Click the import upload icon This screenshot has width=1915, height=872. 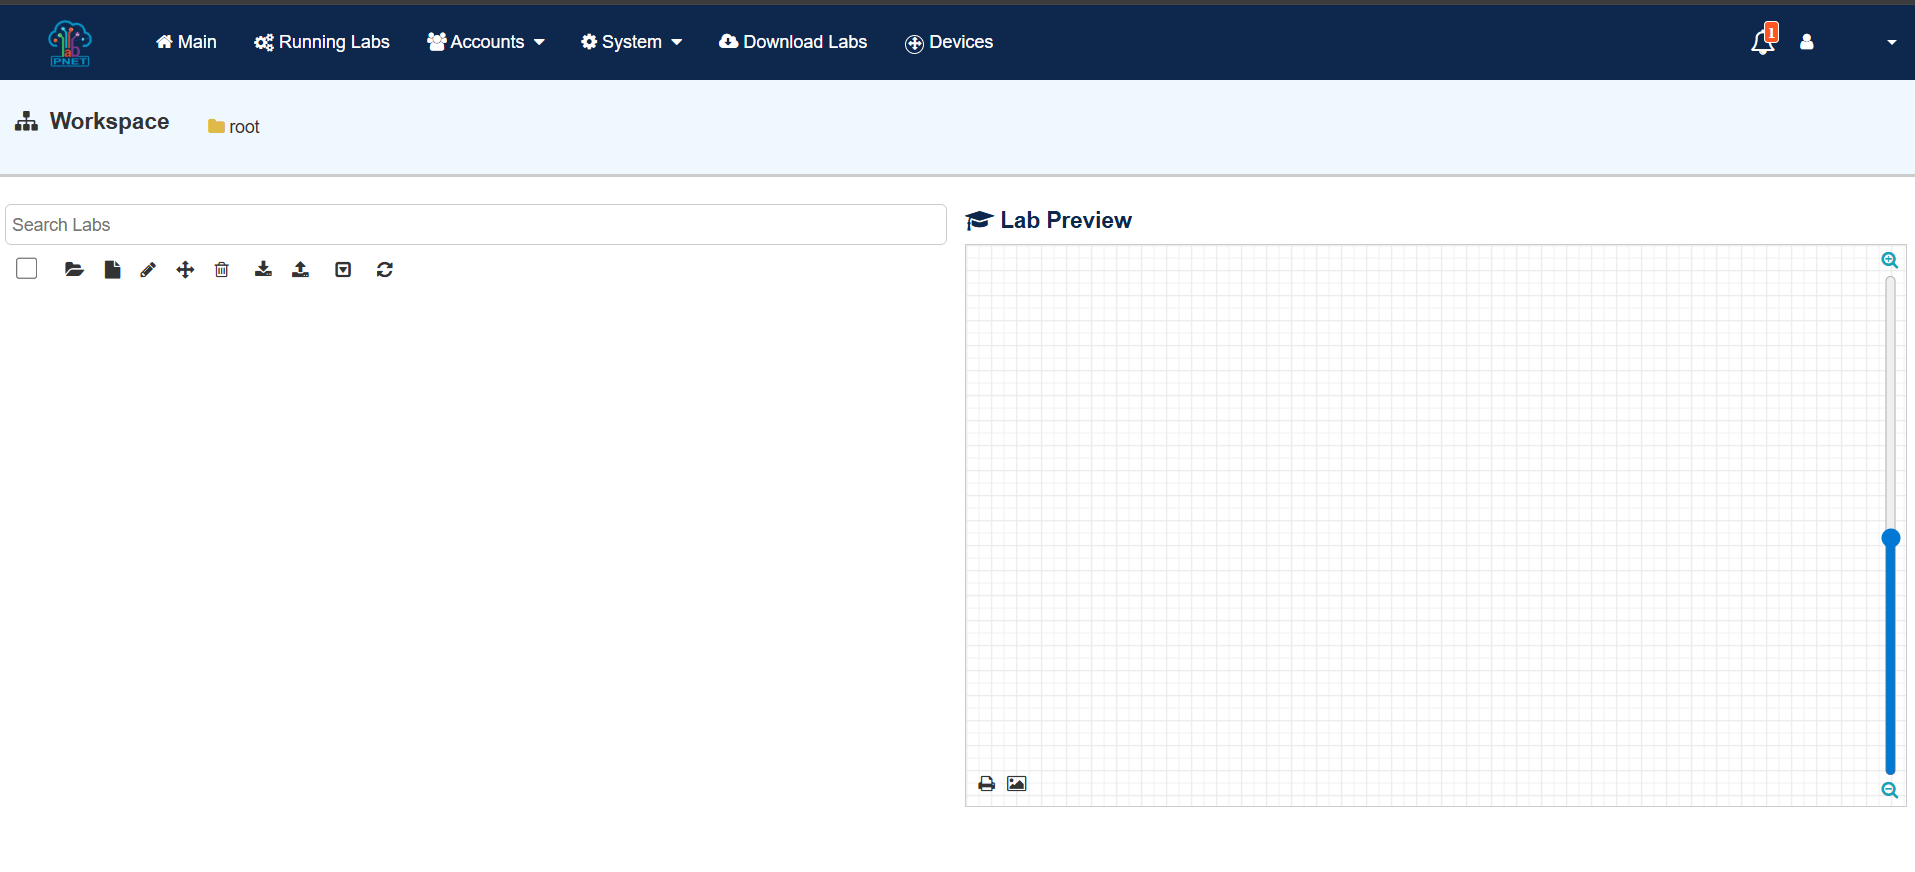[x=300, y=269]
